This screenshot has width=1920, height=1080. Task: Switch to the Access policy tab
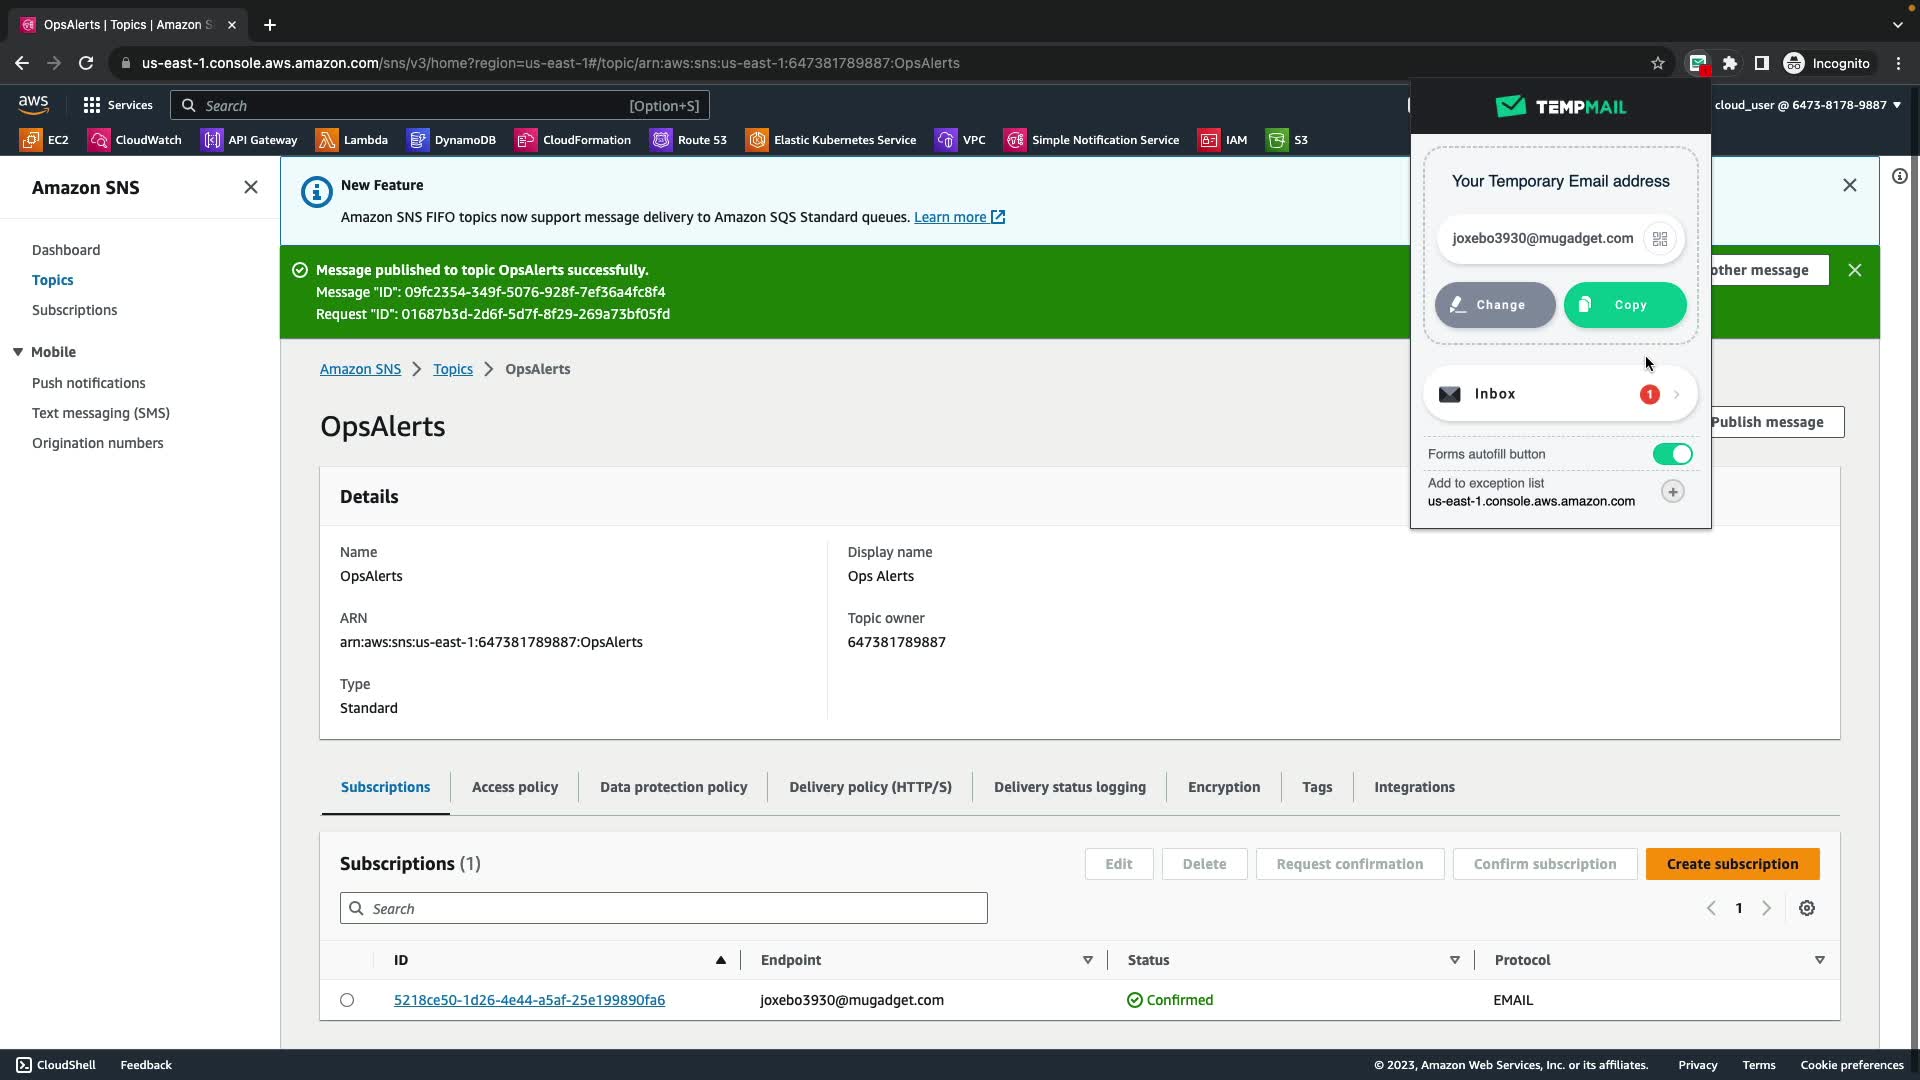coord(515,787)
